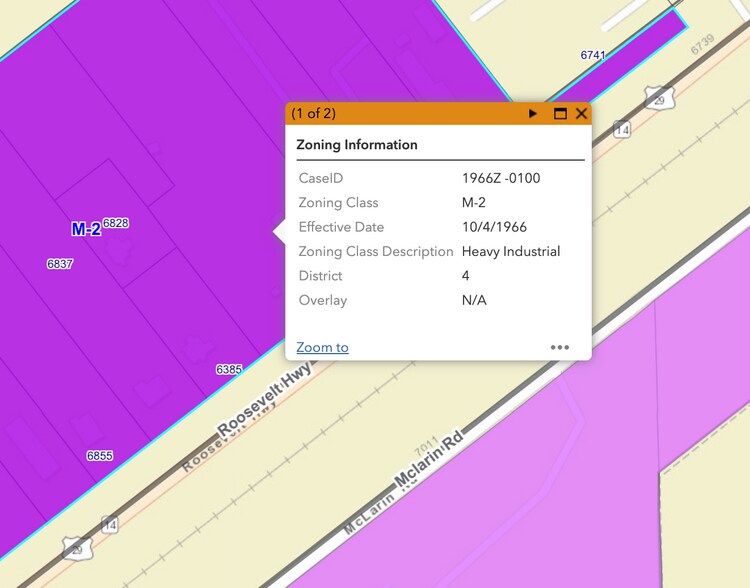Click Route 14 shield right of the popup

pos(622,130)
